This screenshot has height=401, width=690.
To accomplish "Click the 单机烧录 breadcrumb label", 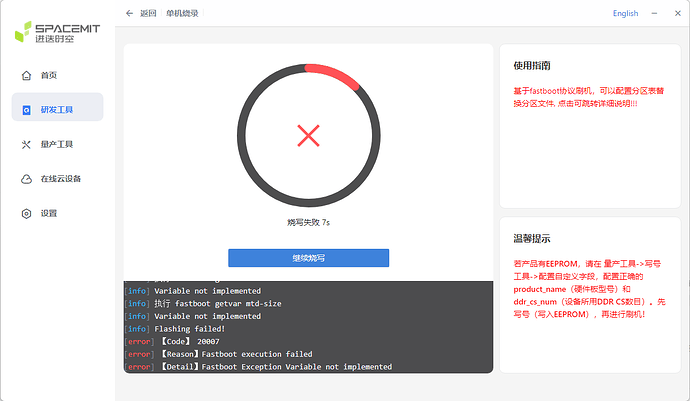I will (x=182, y=13).
